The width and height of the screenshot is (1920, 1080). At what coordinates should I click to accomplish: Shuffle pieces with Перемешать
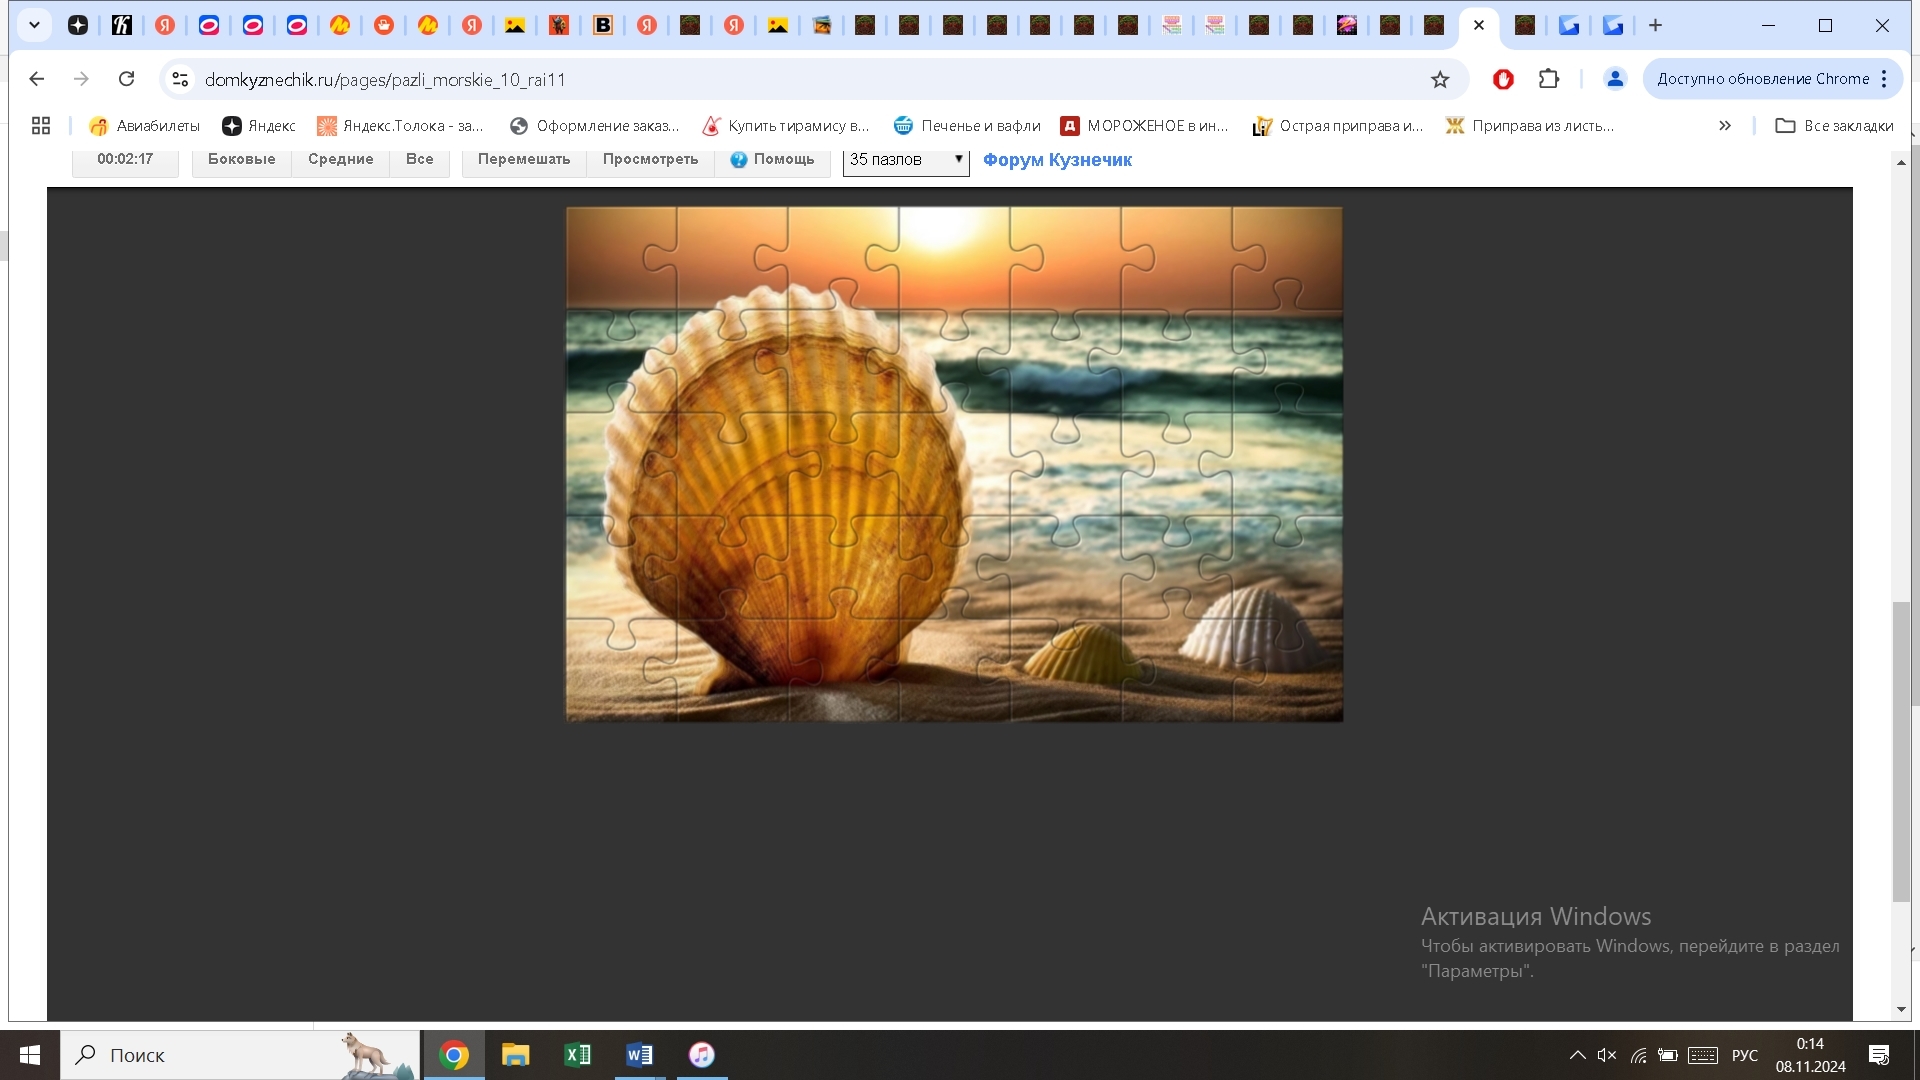pos(524,160)
